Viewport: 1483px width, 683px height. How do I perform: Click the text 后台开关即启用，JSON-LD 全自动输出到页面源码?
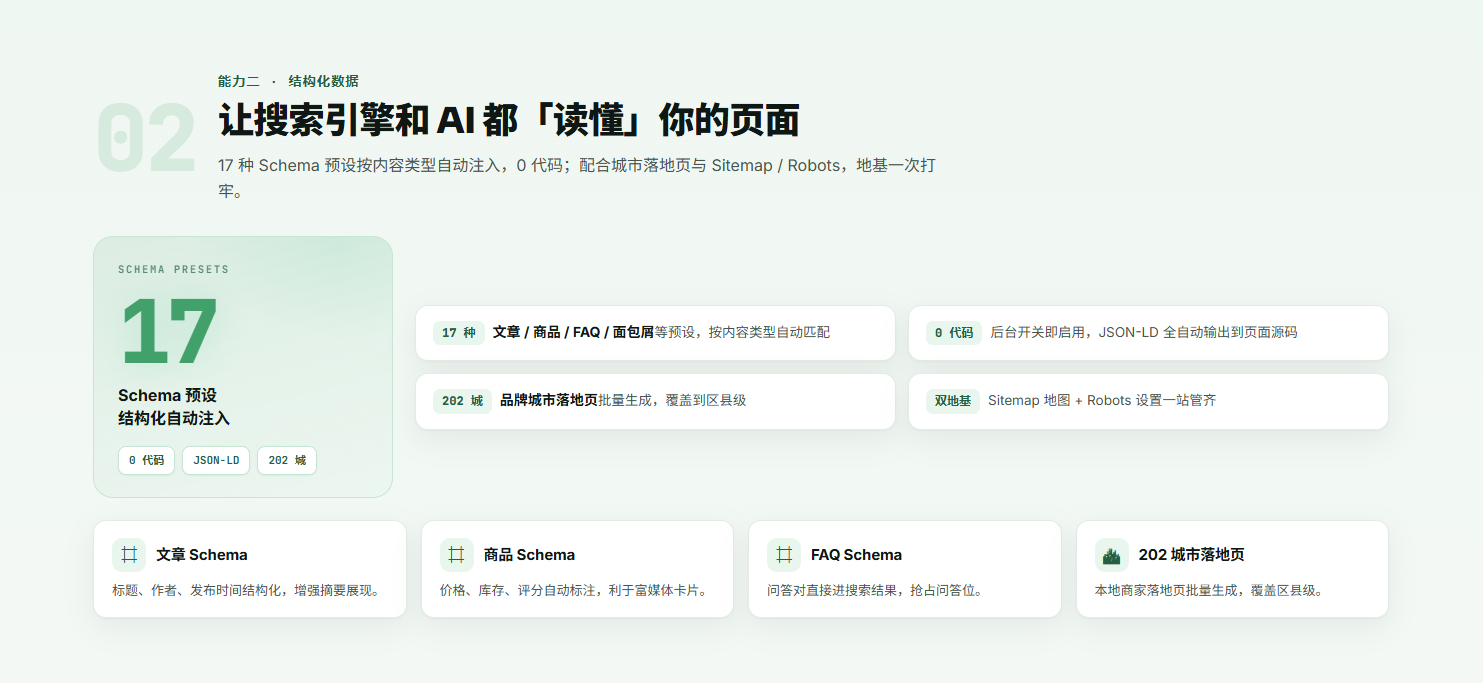click(x=1143, y=333)
